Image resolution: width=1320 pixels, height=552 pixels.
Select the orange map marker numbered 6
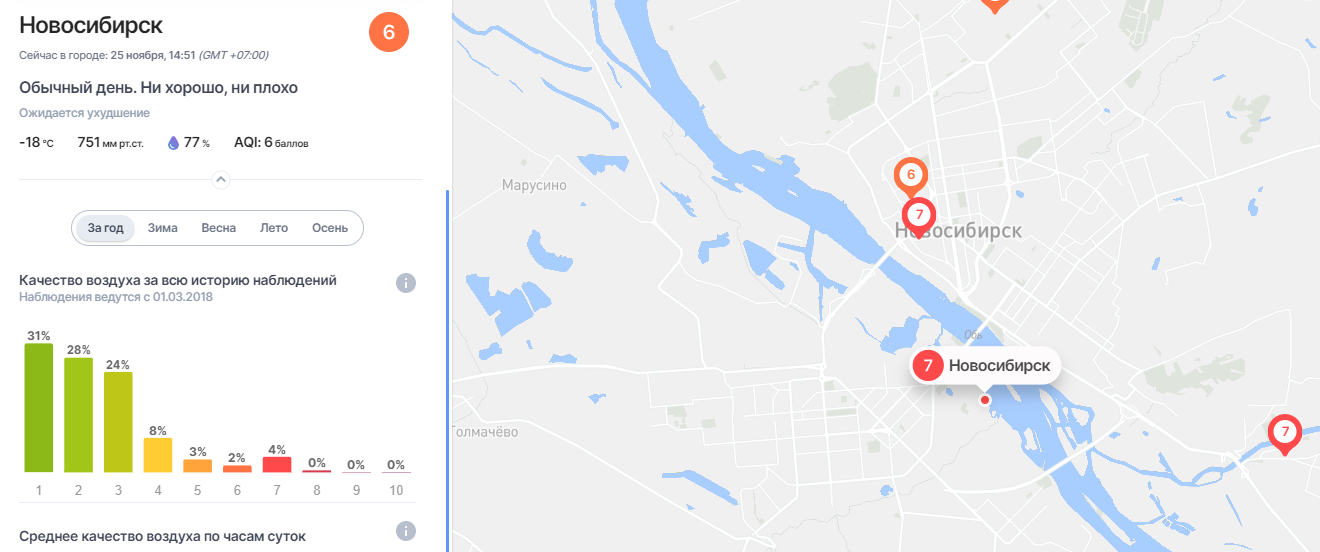coord(910,178)
